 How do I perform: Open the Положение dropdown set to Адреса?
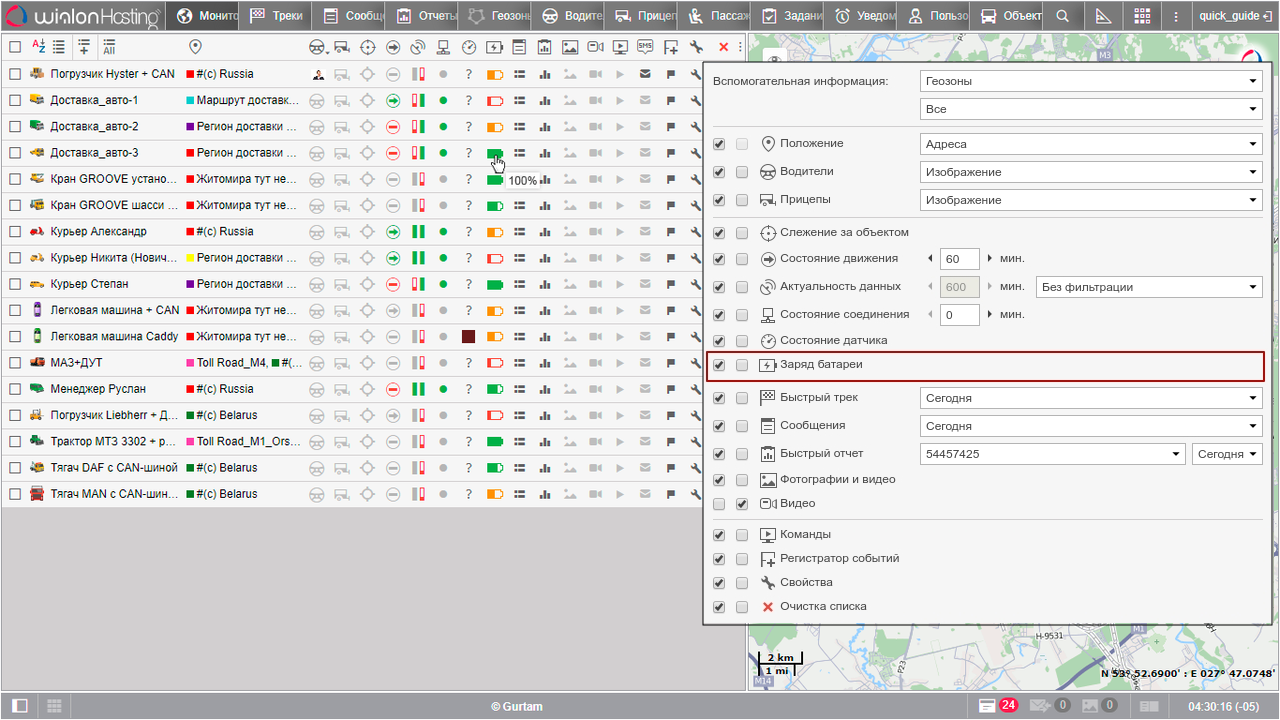[1088, 144]
